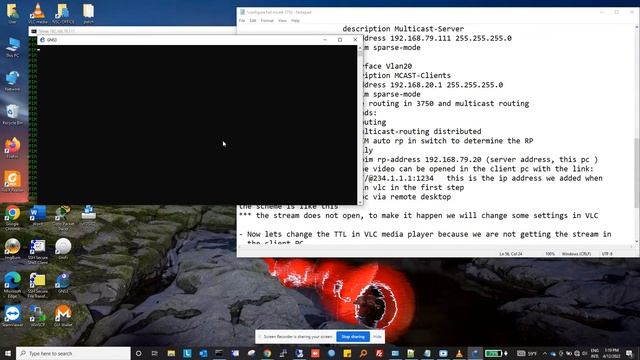The image size is (640, 360).
Task: Open the Word desktop shortcut
Action: pyautogui.click(x=38, y=215)
